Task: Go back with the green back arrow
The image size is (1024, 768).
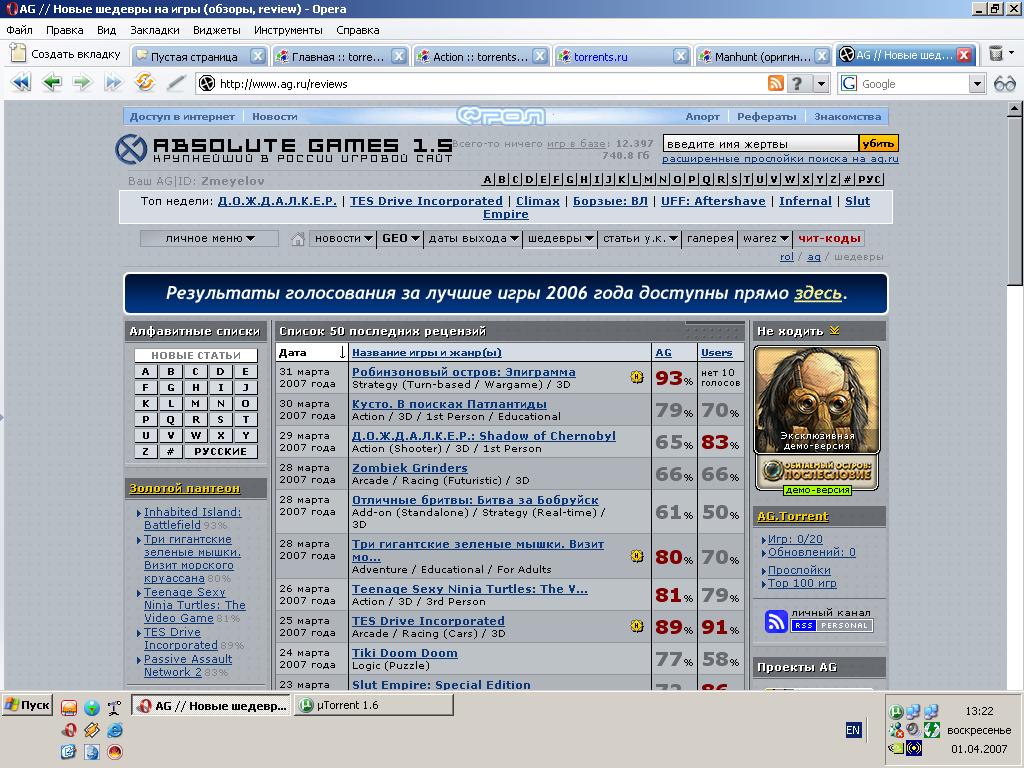Action: click(52, 83)
